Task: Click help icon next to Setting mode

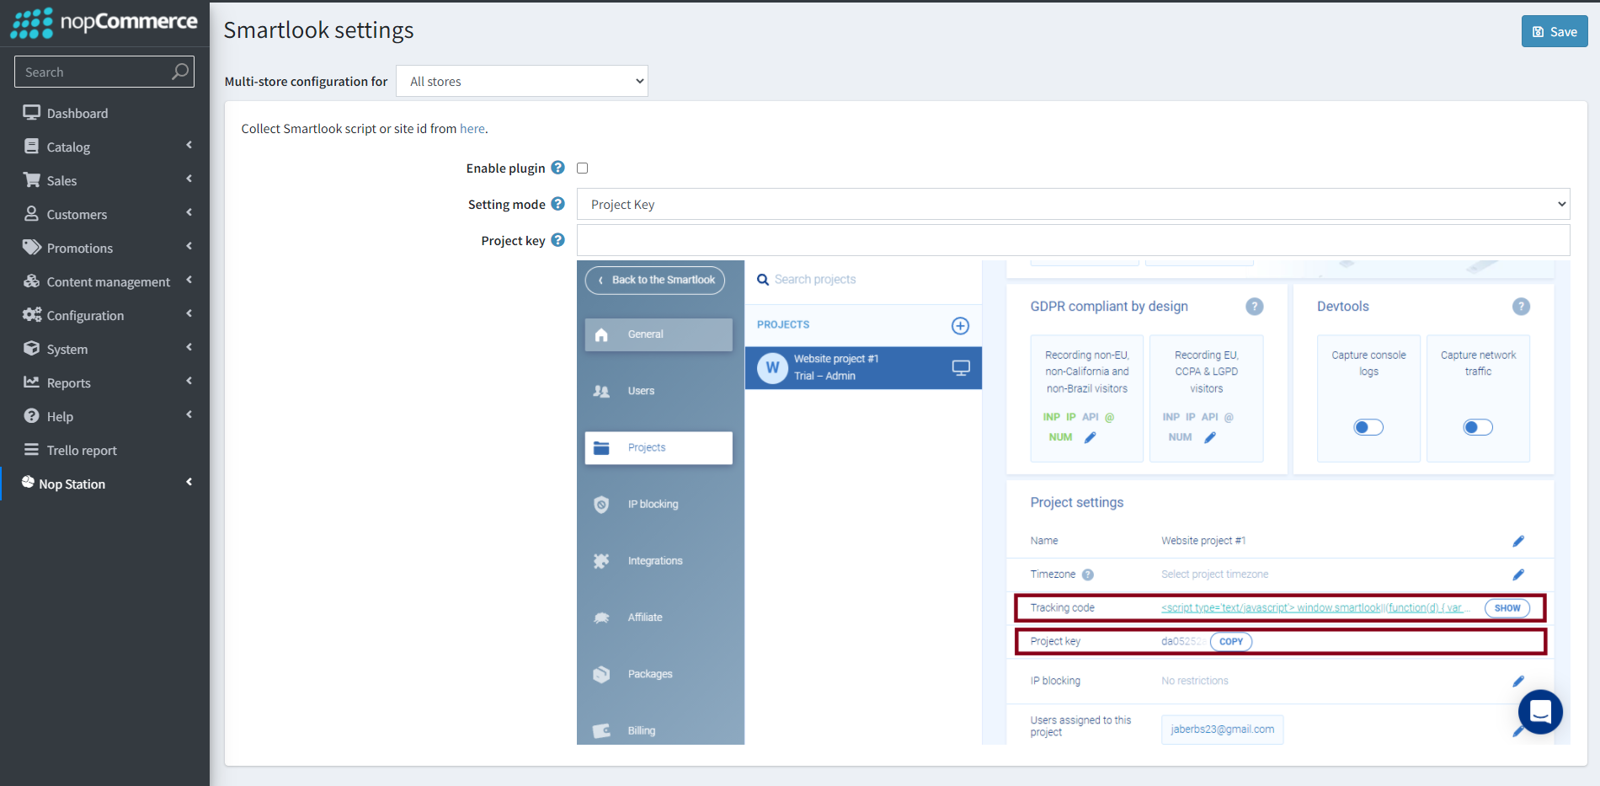Action: pyautogui.click(x=558, y=204)
